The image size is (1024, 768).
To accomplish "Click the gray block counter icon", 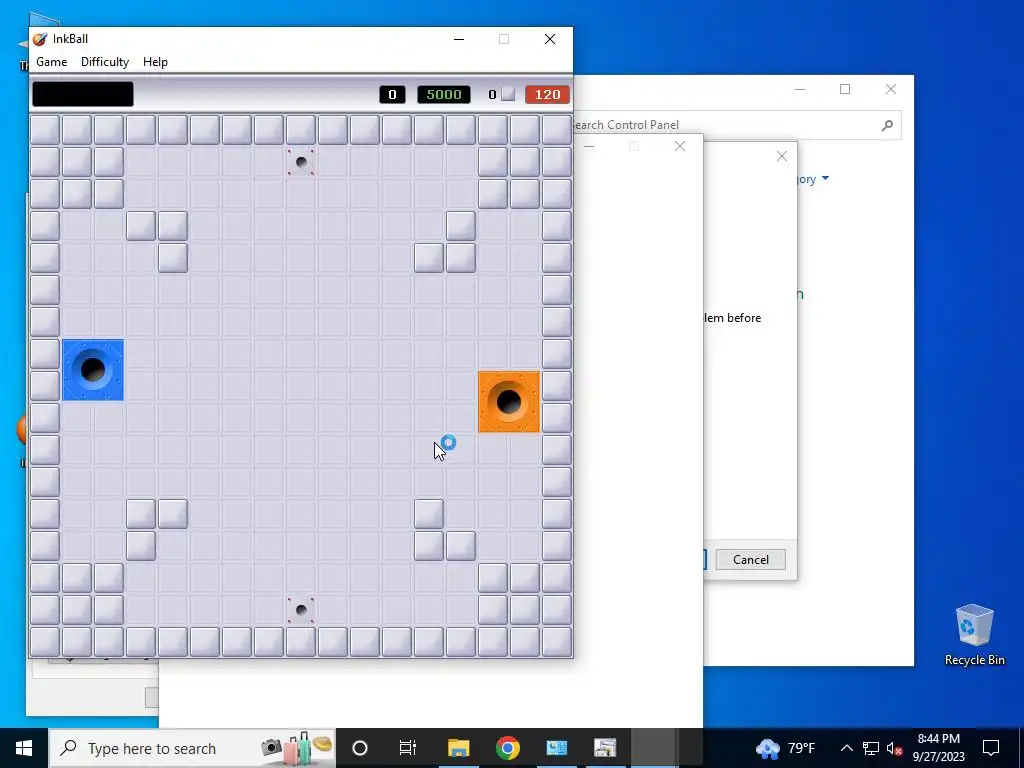I will pos(508,95).
